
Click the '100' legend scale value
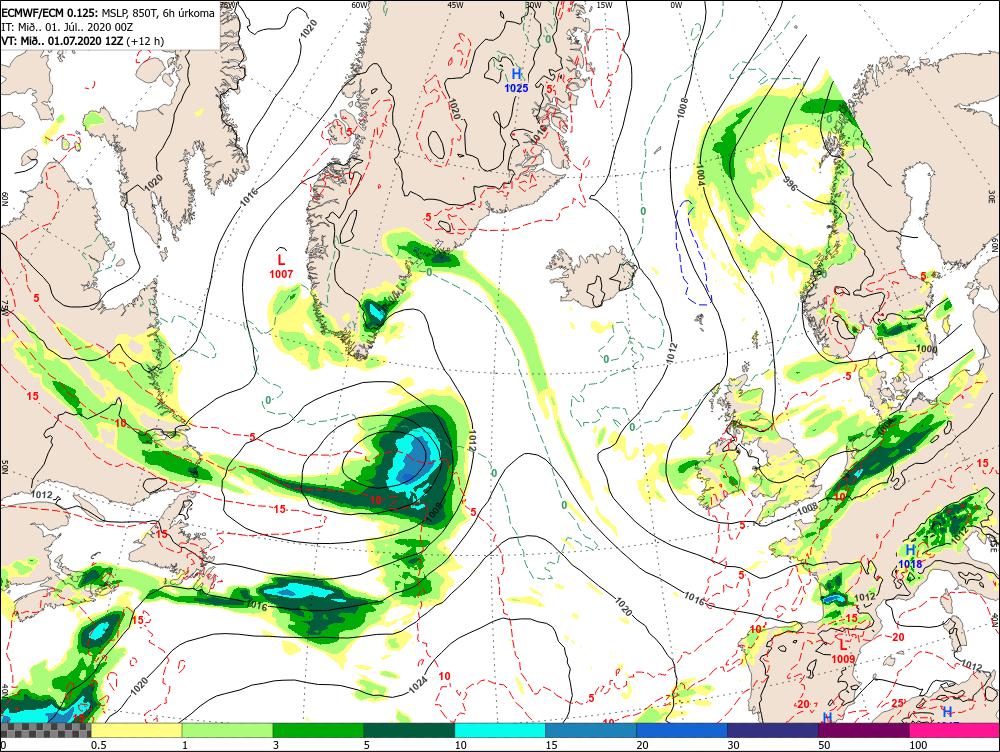pos(918,745)
